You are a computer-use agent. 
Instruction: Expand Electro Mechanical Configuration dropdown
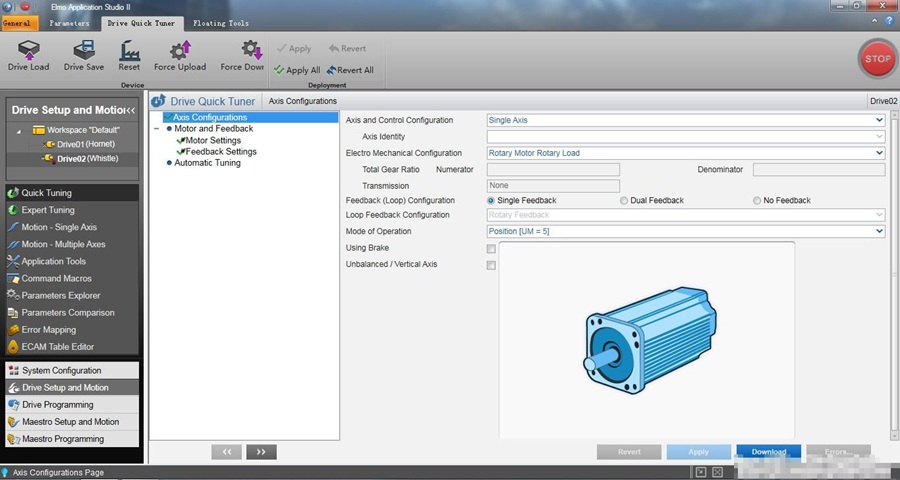pos(685,153)
